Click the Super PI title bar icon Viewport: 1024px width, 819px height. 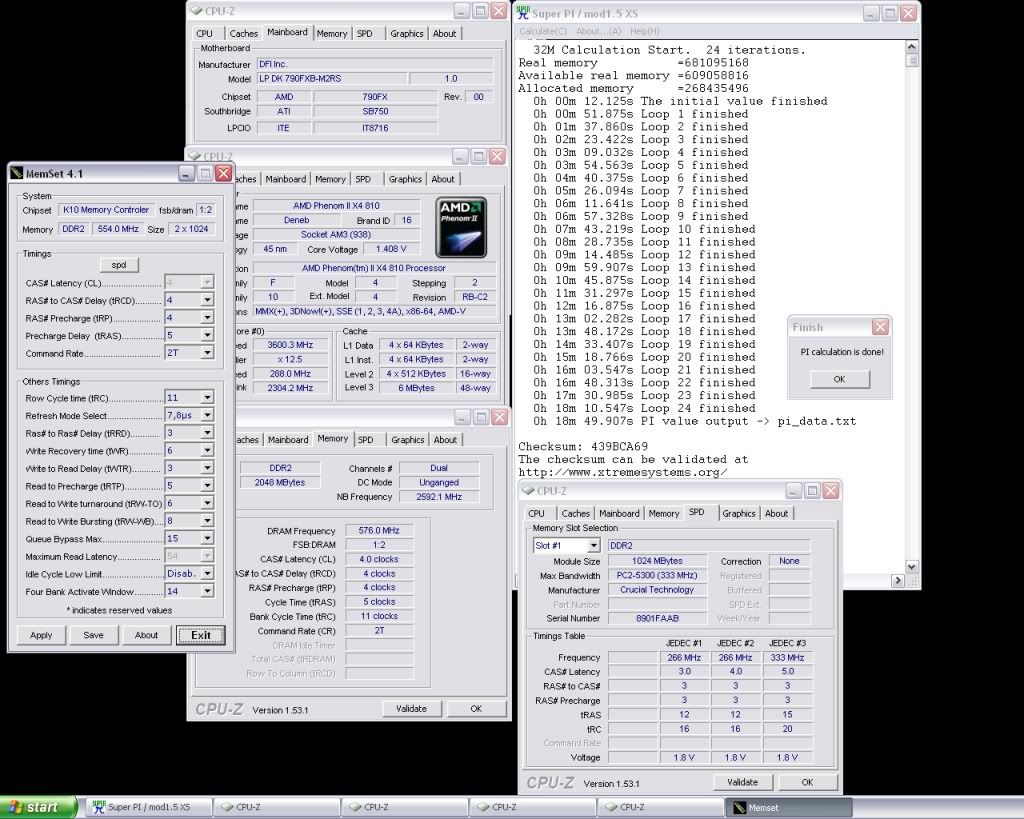(x=522, y=13)
